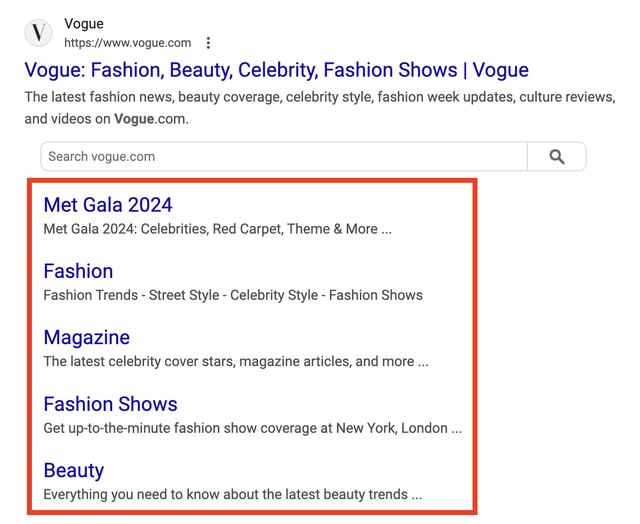Open the Beauty sitelink
This screenshot has width=640, height=524.
73,470
